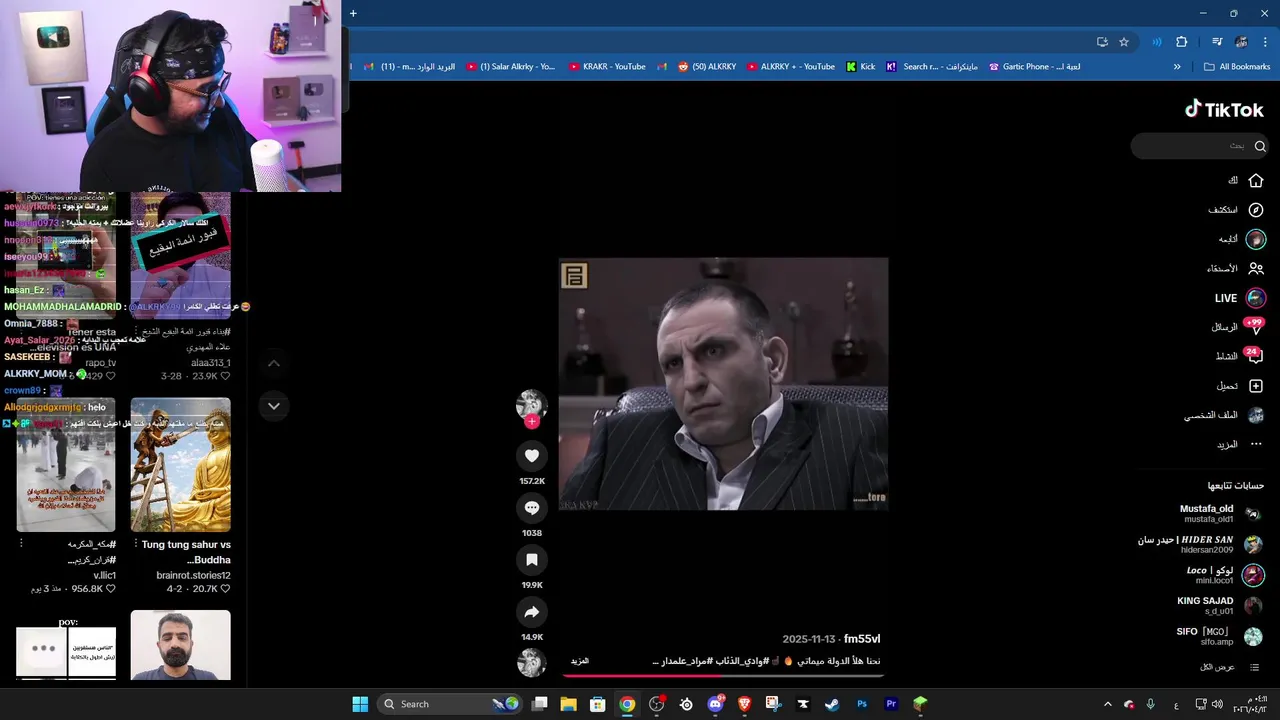Open the profile (الملف الشخصي) menu item

click(1224, 415)
